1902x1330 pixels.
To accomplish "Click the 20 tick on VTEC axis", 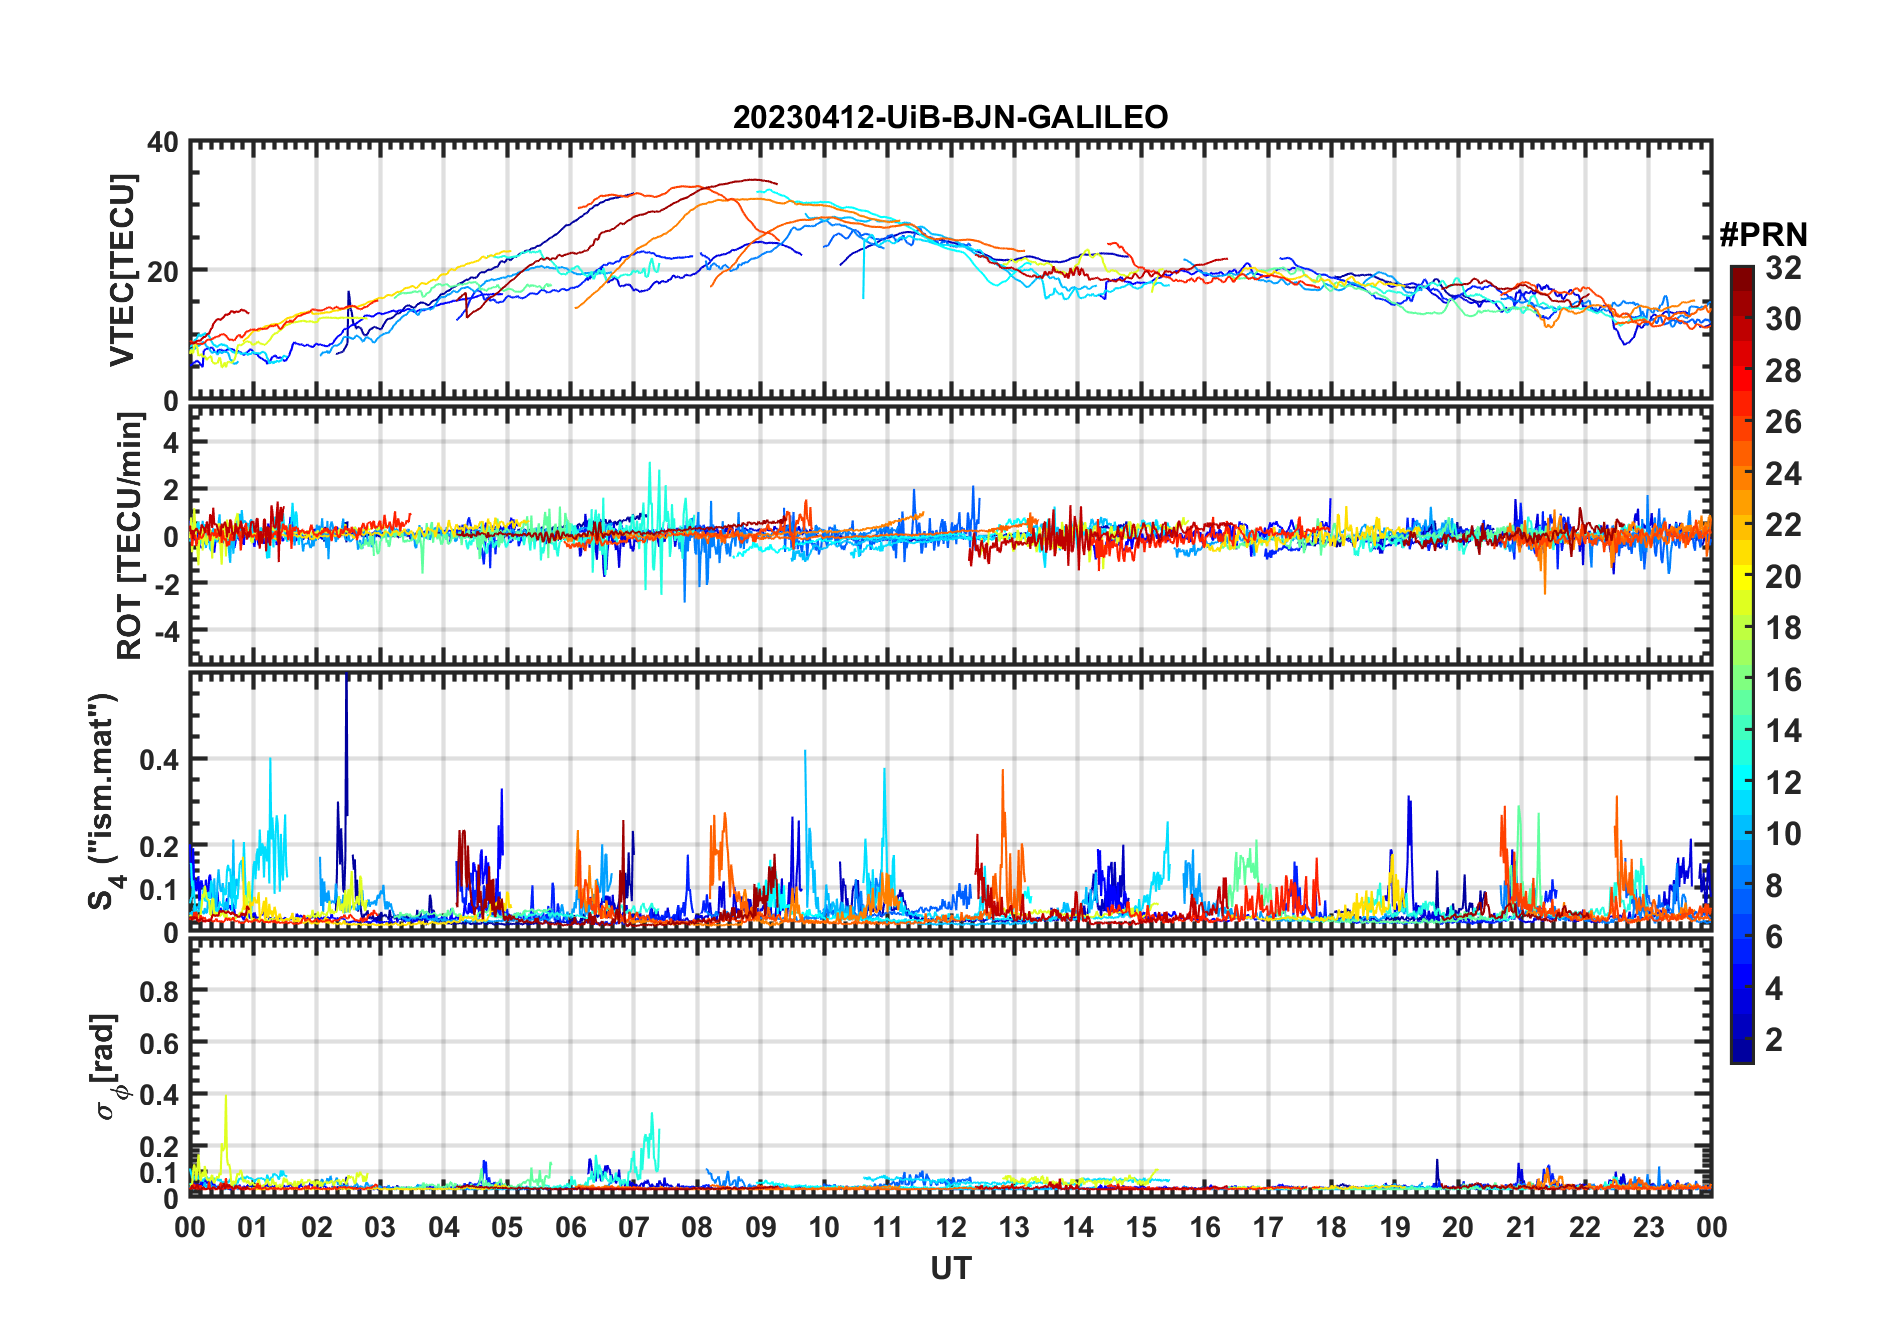I will 163,271.
